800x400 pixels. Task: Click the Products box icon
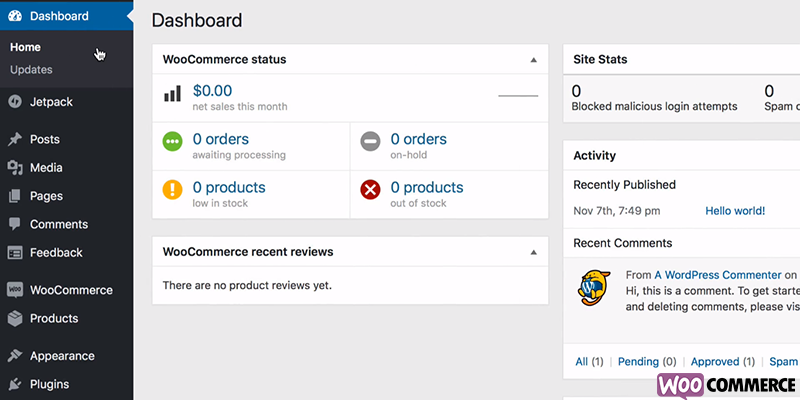point(15,318)
